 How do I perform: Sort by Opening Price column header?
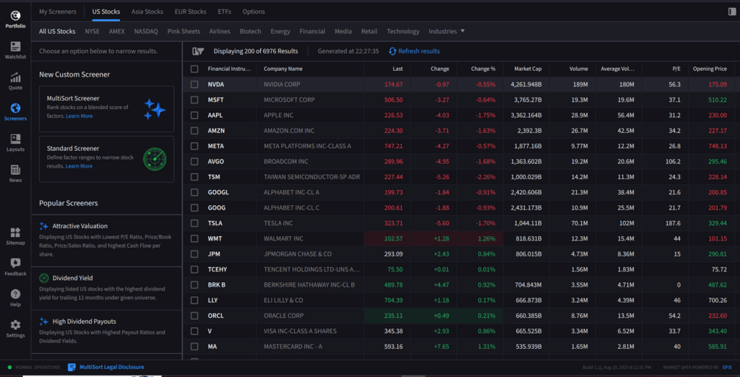pos(710,69)
